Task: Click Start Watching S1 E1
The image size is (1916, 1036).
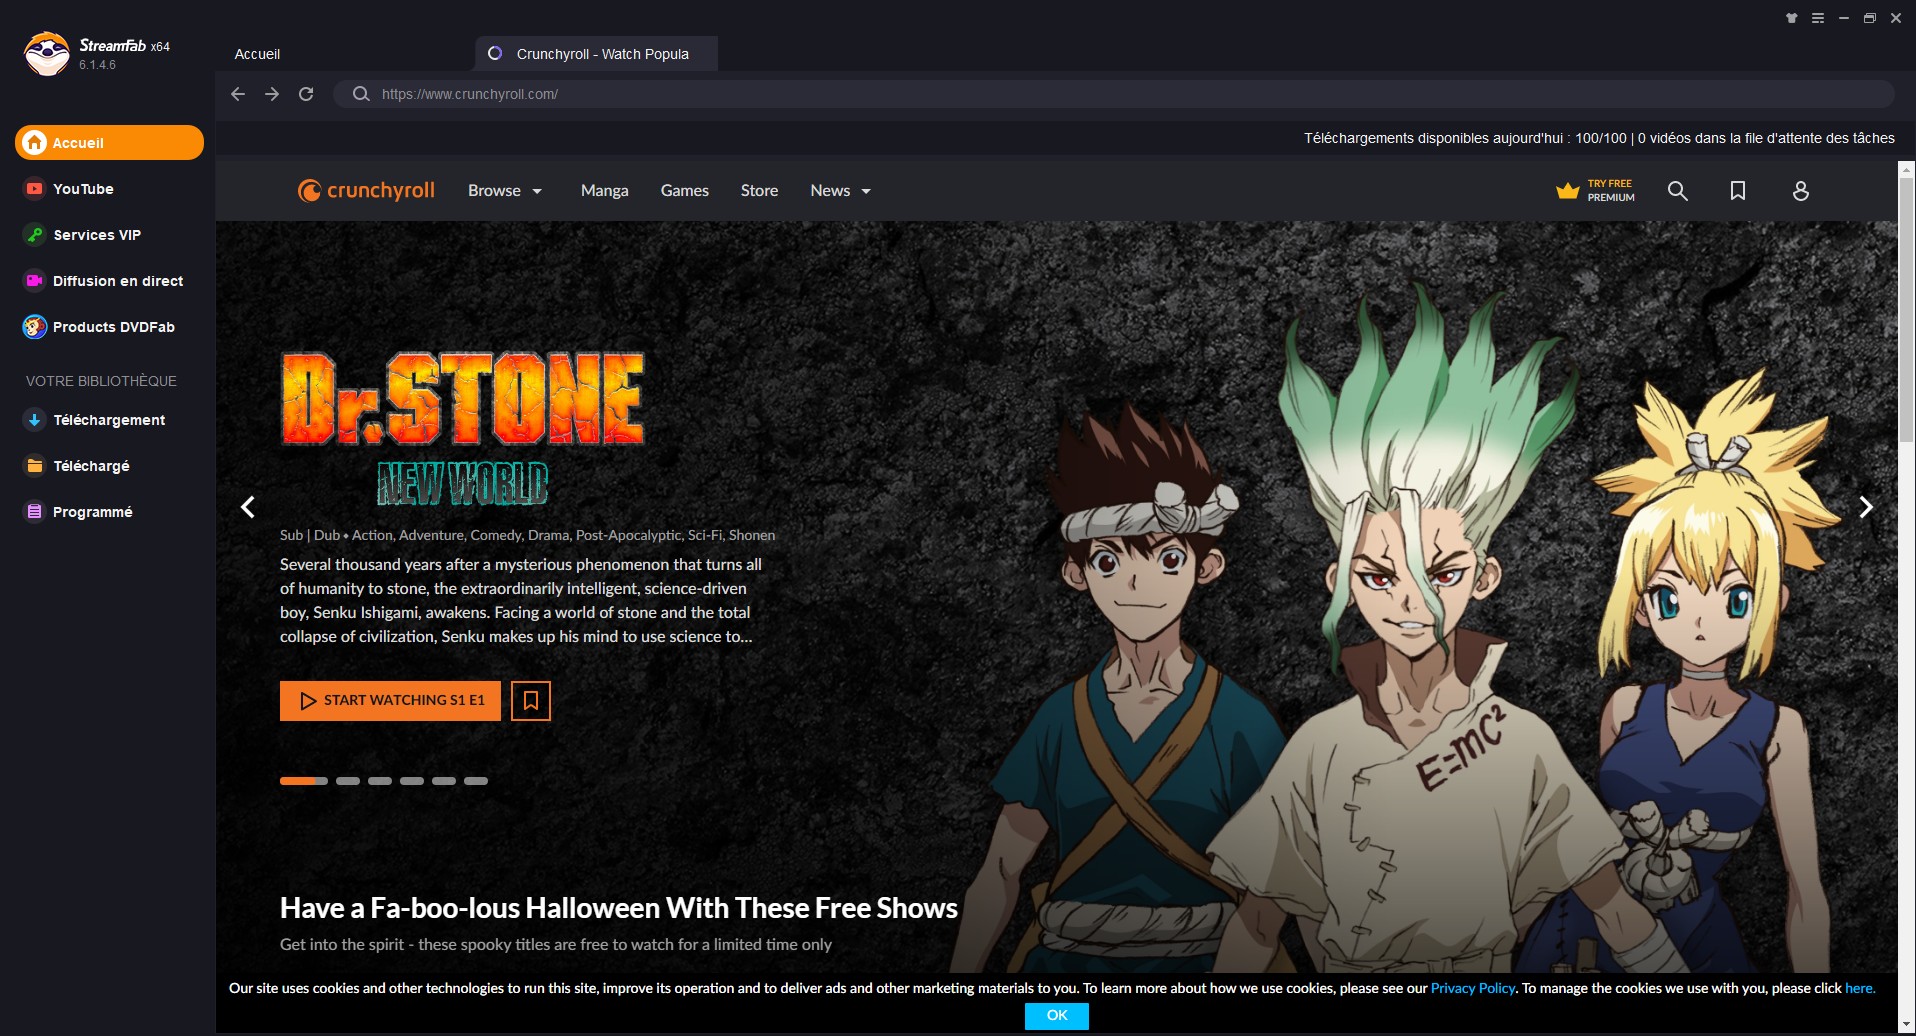Action: pos(390,700)
